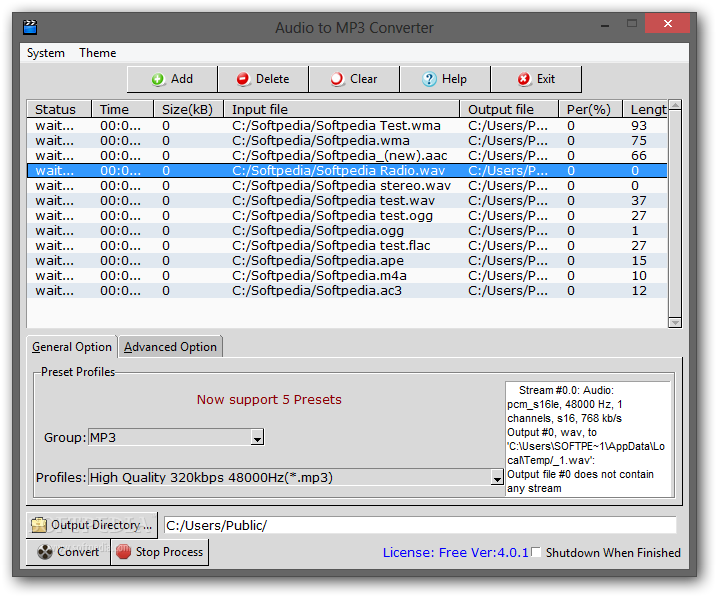Select the Softpedia.ape file row
This screenshot has height=597, width=717.
pyautogui.click(x=347, y=261)
